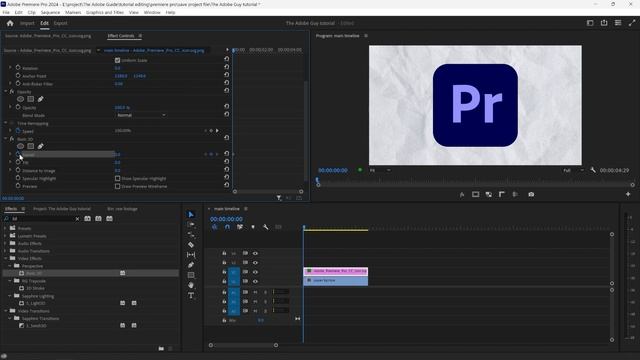Select the Ripple Edit tool

point(191,235)
